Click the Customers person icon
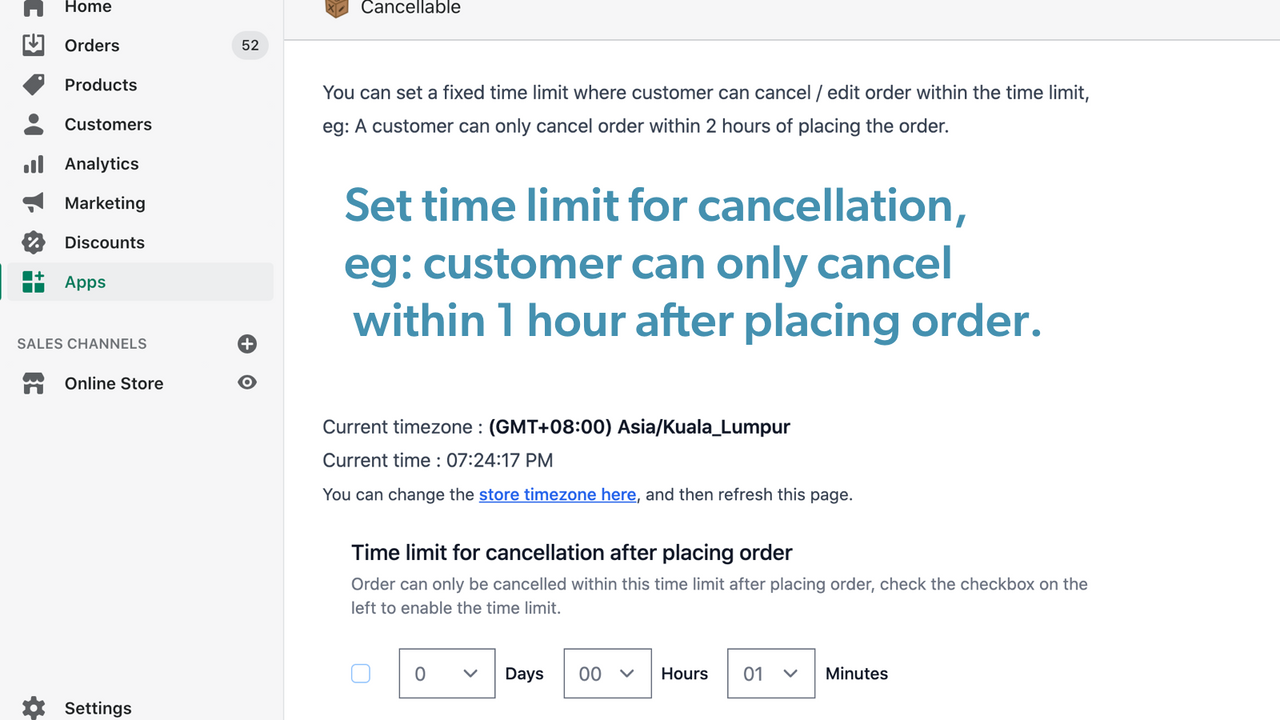 (33, 124)
